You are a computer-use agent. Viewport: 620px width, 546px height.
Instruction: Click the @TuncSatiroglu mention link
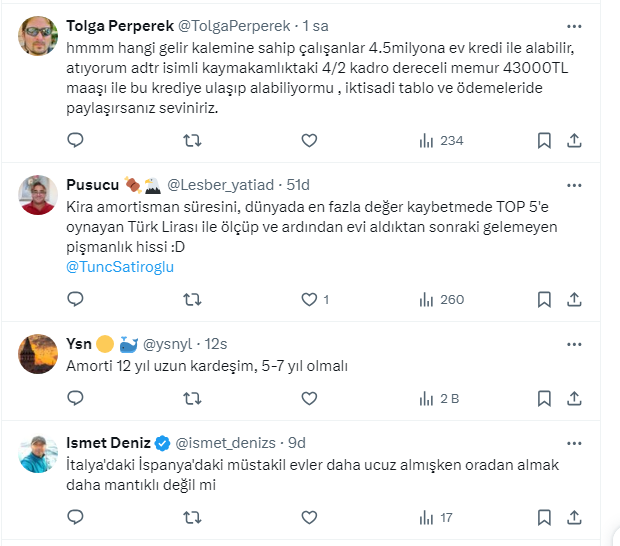click(119, 268)
